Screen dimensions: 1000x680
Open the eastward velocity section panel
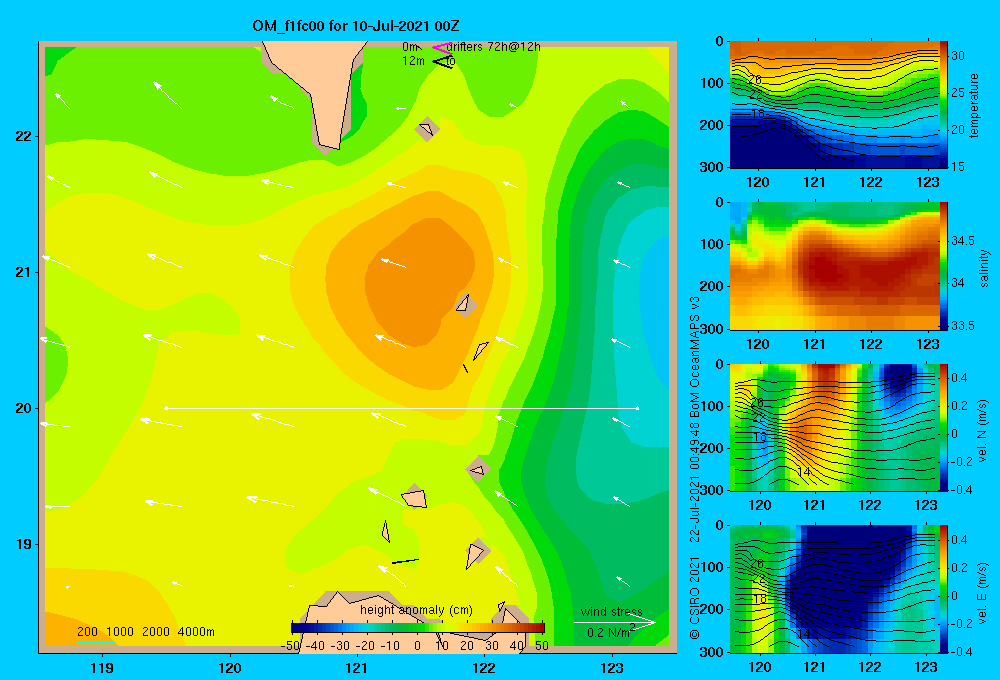click(834, 588)
